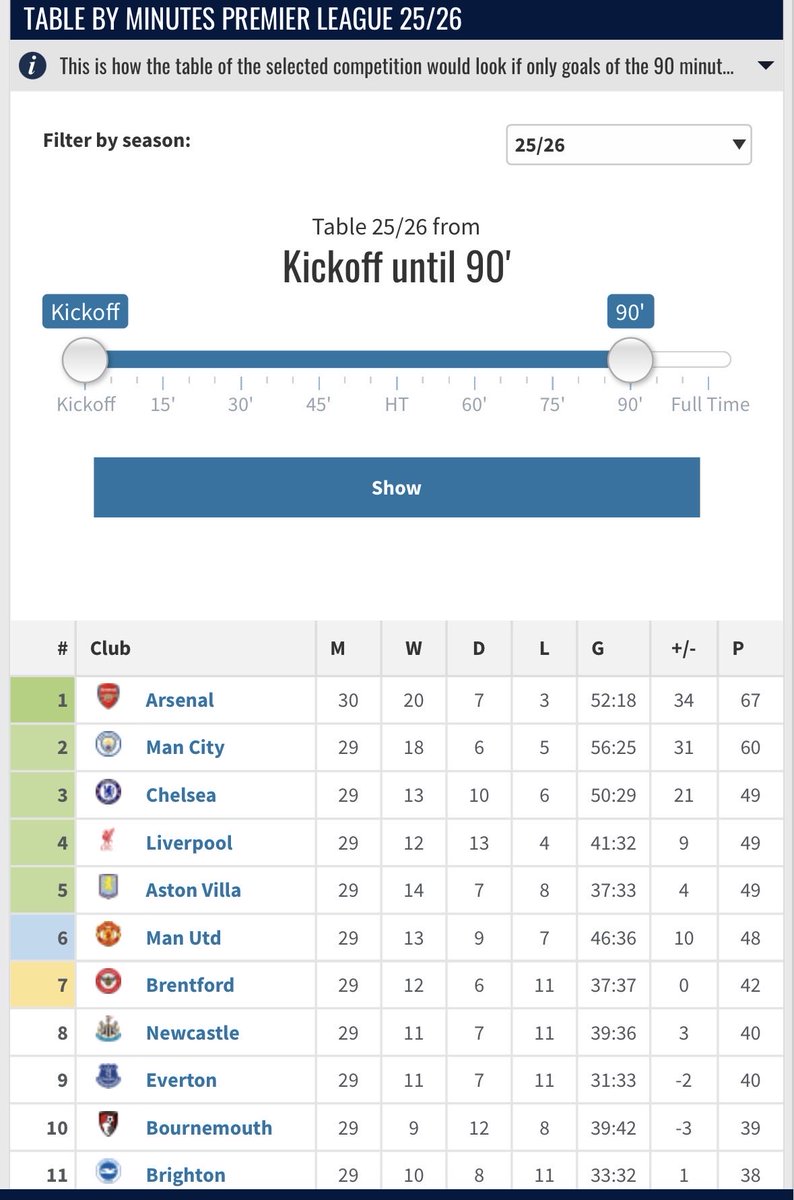Image resolution: width=794 pixels, height=1200 pixels.
Task: Click the Brentford club crest icon
Action: [107, 984]
